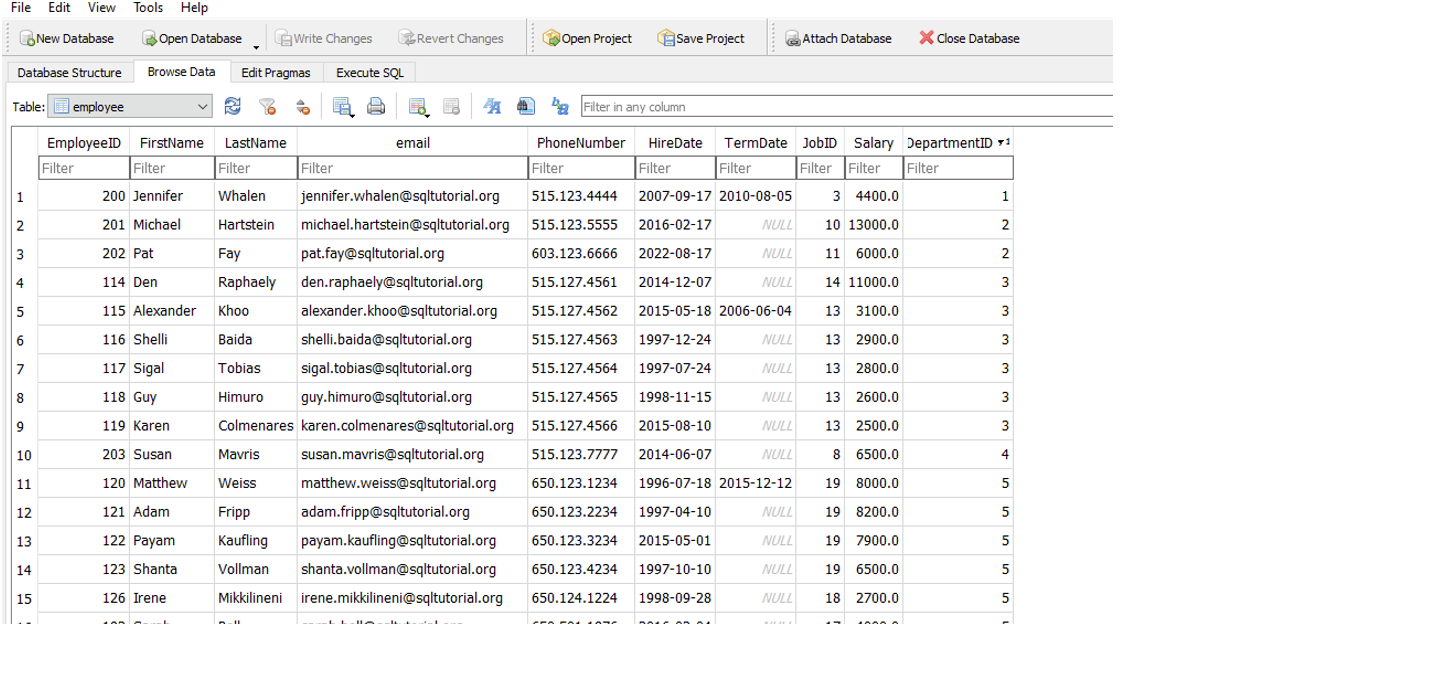This screenshot has height=678, width=1434.
Task: Click the 'Filter in any column' search field
Action: coord(800,105)
